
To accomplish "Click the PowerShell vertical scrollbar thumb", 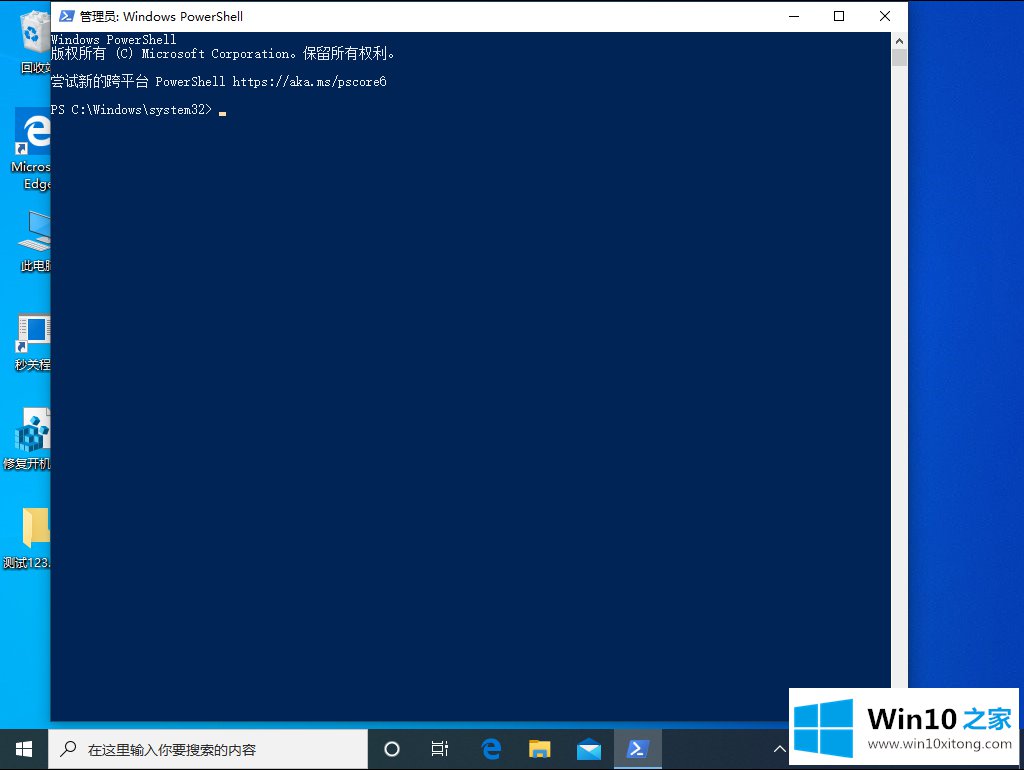I will pos(899,57).
